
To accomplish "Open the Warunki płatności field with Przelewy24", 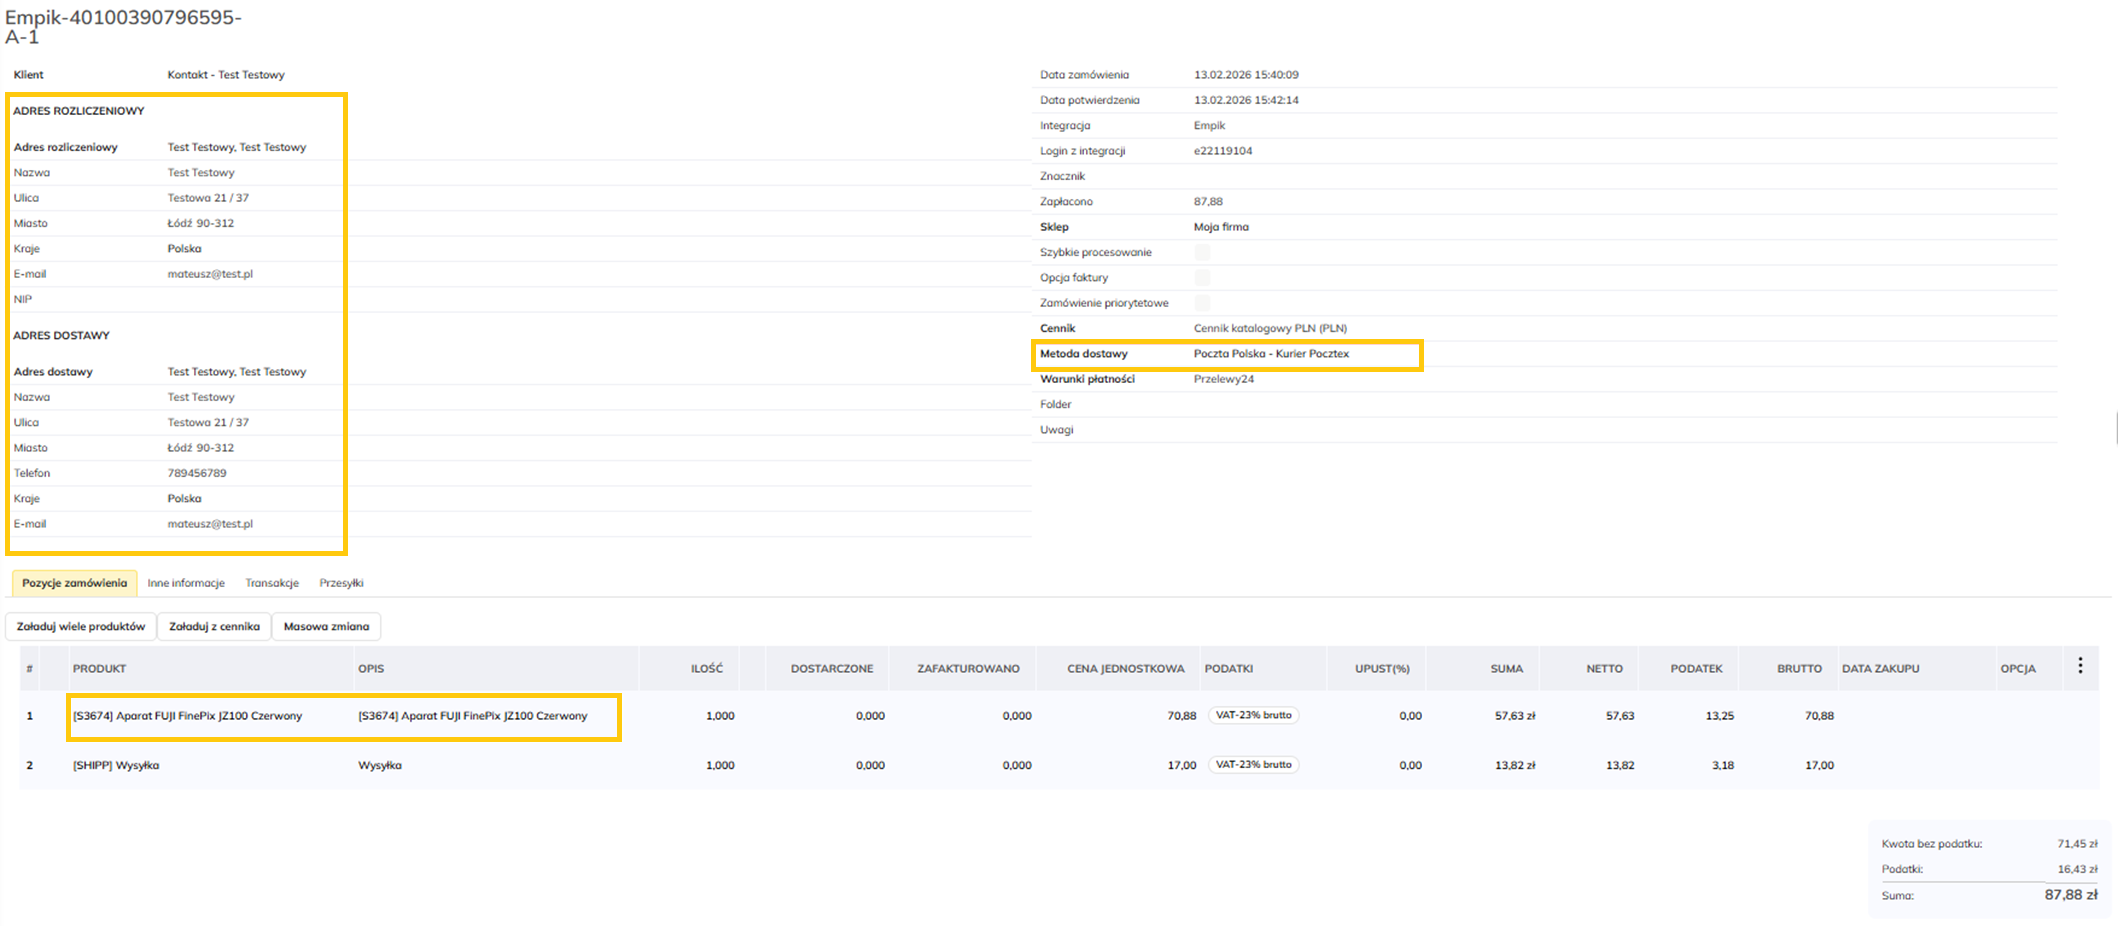I will [x=1223, y=380].
